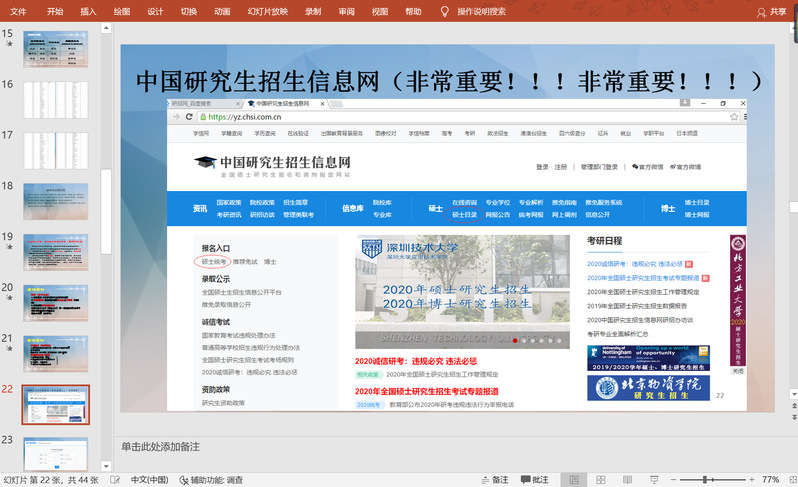Click the zoom in plus icon

pyautogui.click(x=750, y=480)
